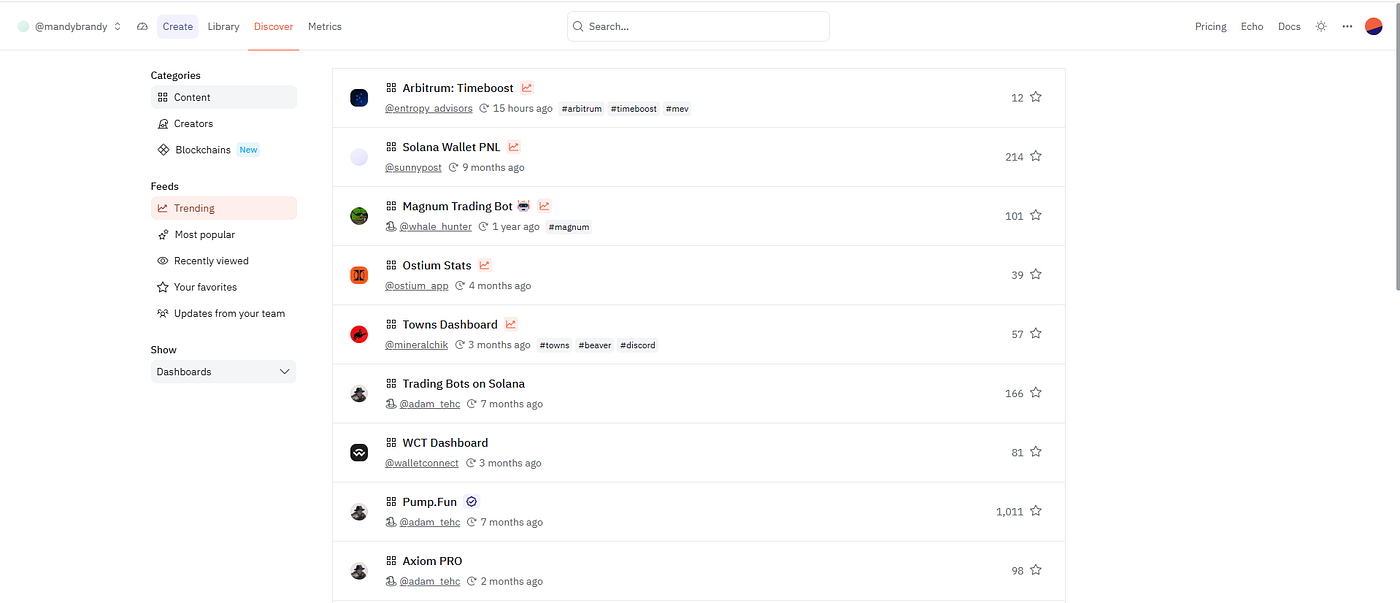1400x603 pixels.
Task: Click dashboard grid icon before WCT Dashboard
Action: point(391,442)
